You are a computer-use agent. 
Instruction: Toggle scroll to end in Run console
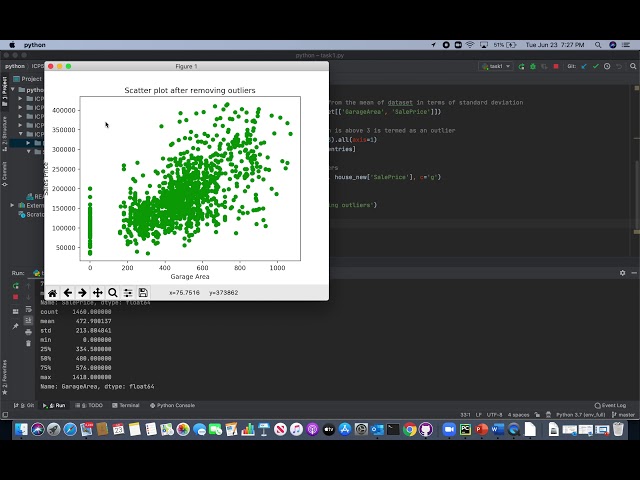click(28, 320)
